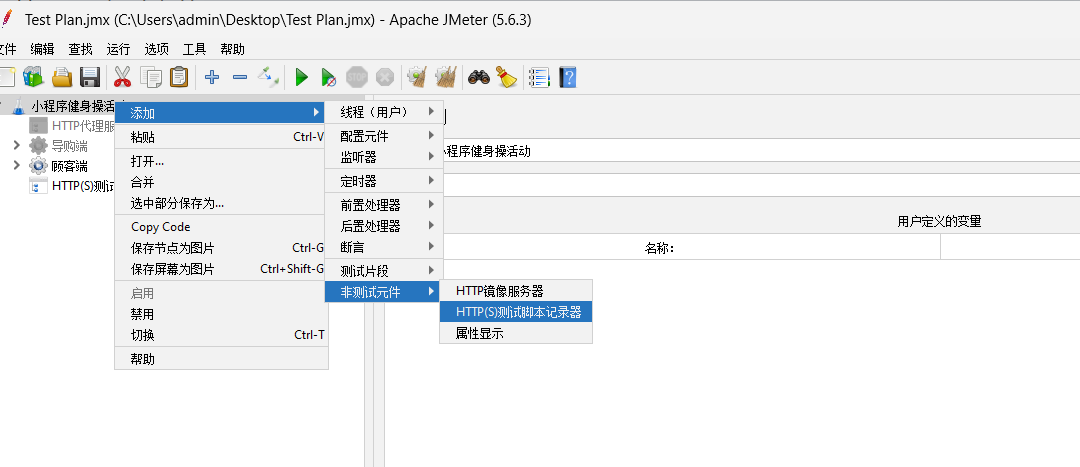1080x467 pixels.
Task: Click the Open file folder icon
Action: (62, 76)
